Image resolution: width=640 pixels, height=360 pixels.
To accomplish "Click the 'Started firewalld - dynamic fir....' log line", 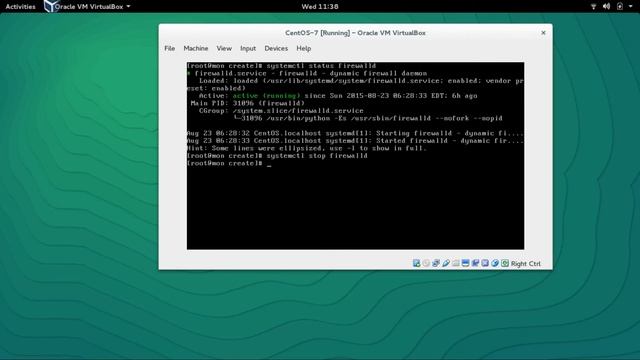I will click(355, 141).
